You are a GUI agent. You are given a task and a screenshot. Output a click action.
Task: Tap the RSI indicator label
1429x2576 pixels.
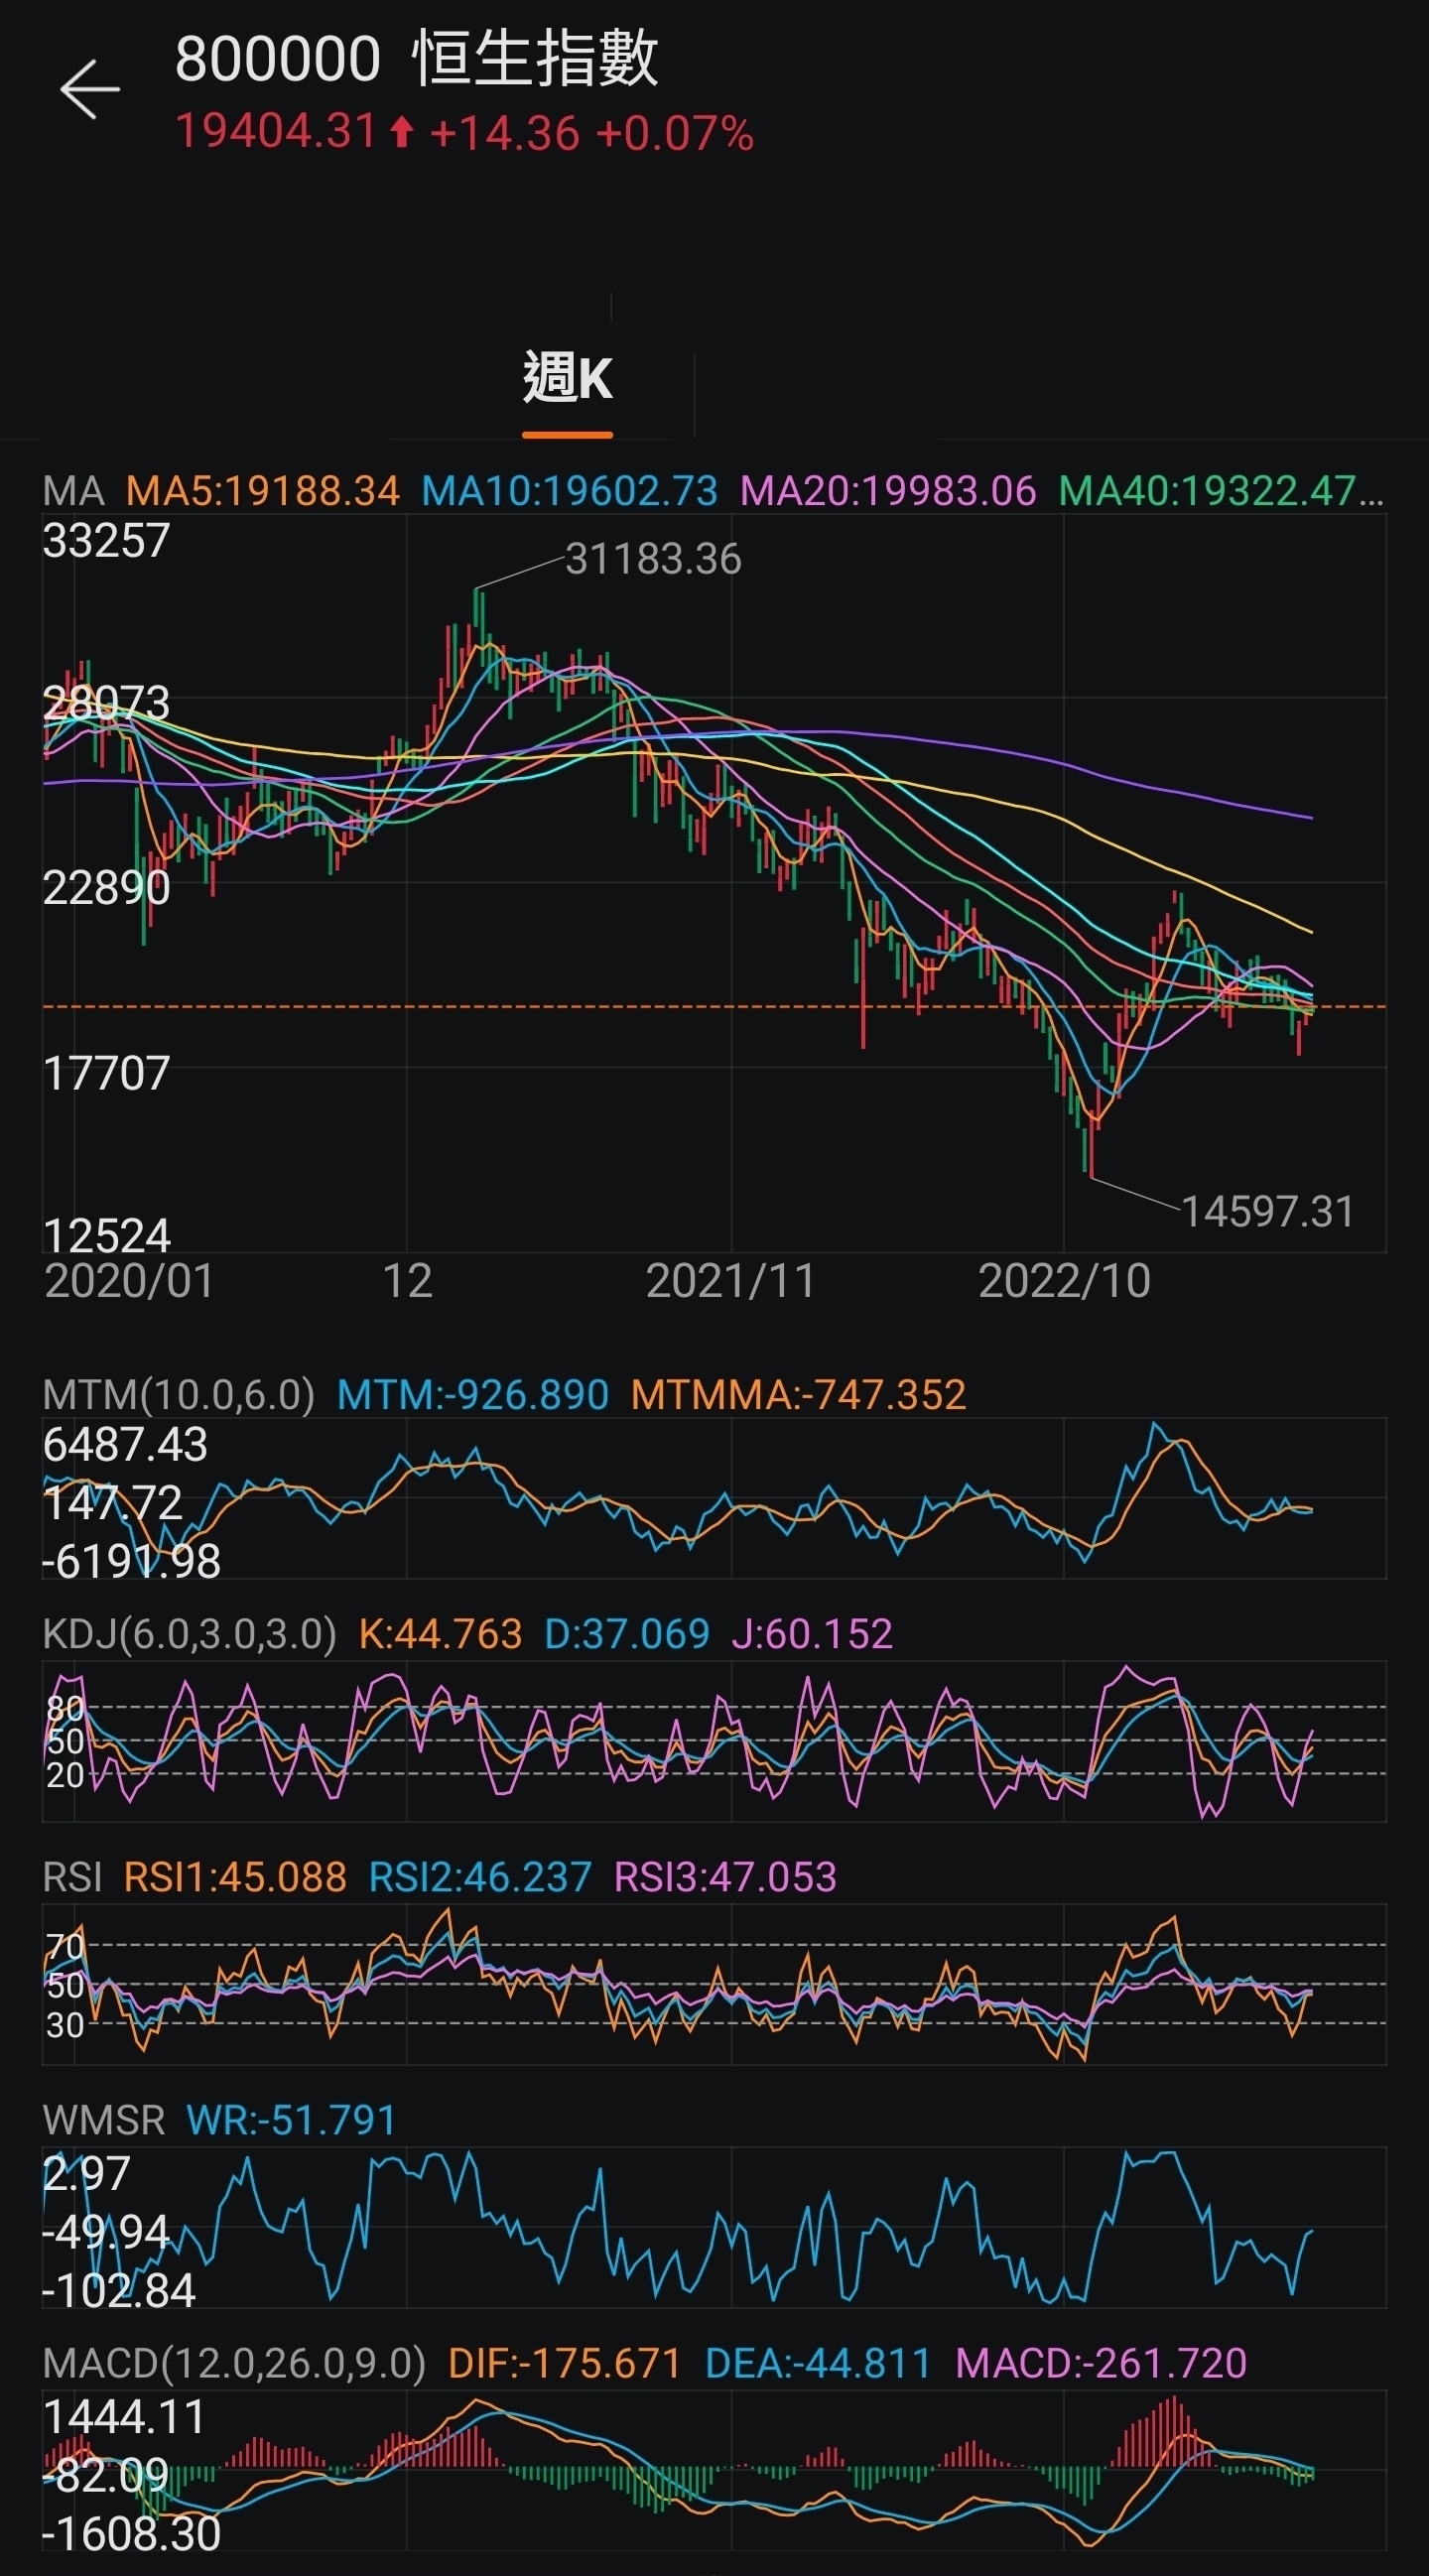point(73,1877)
